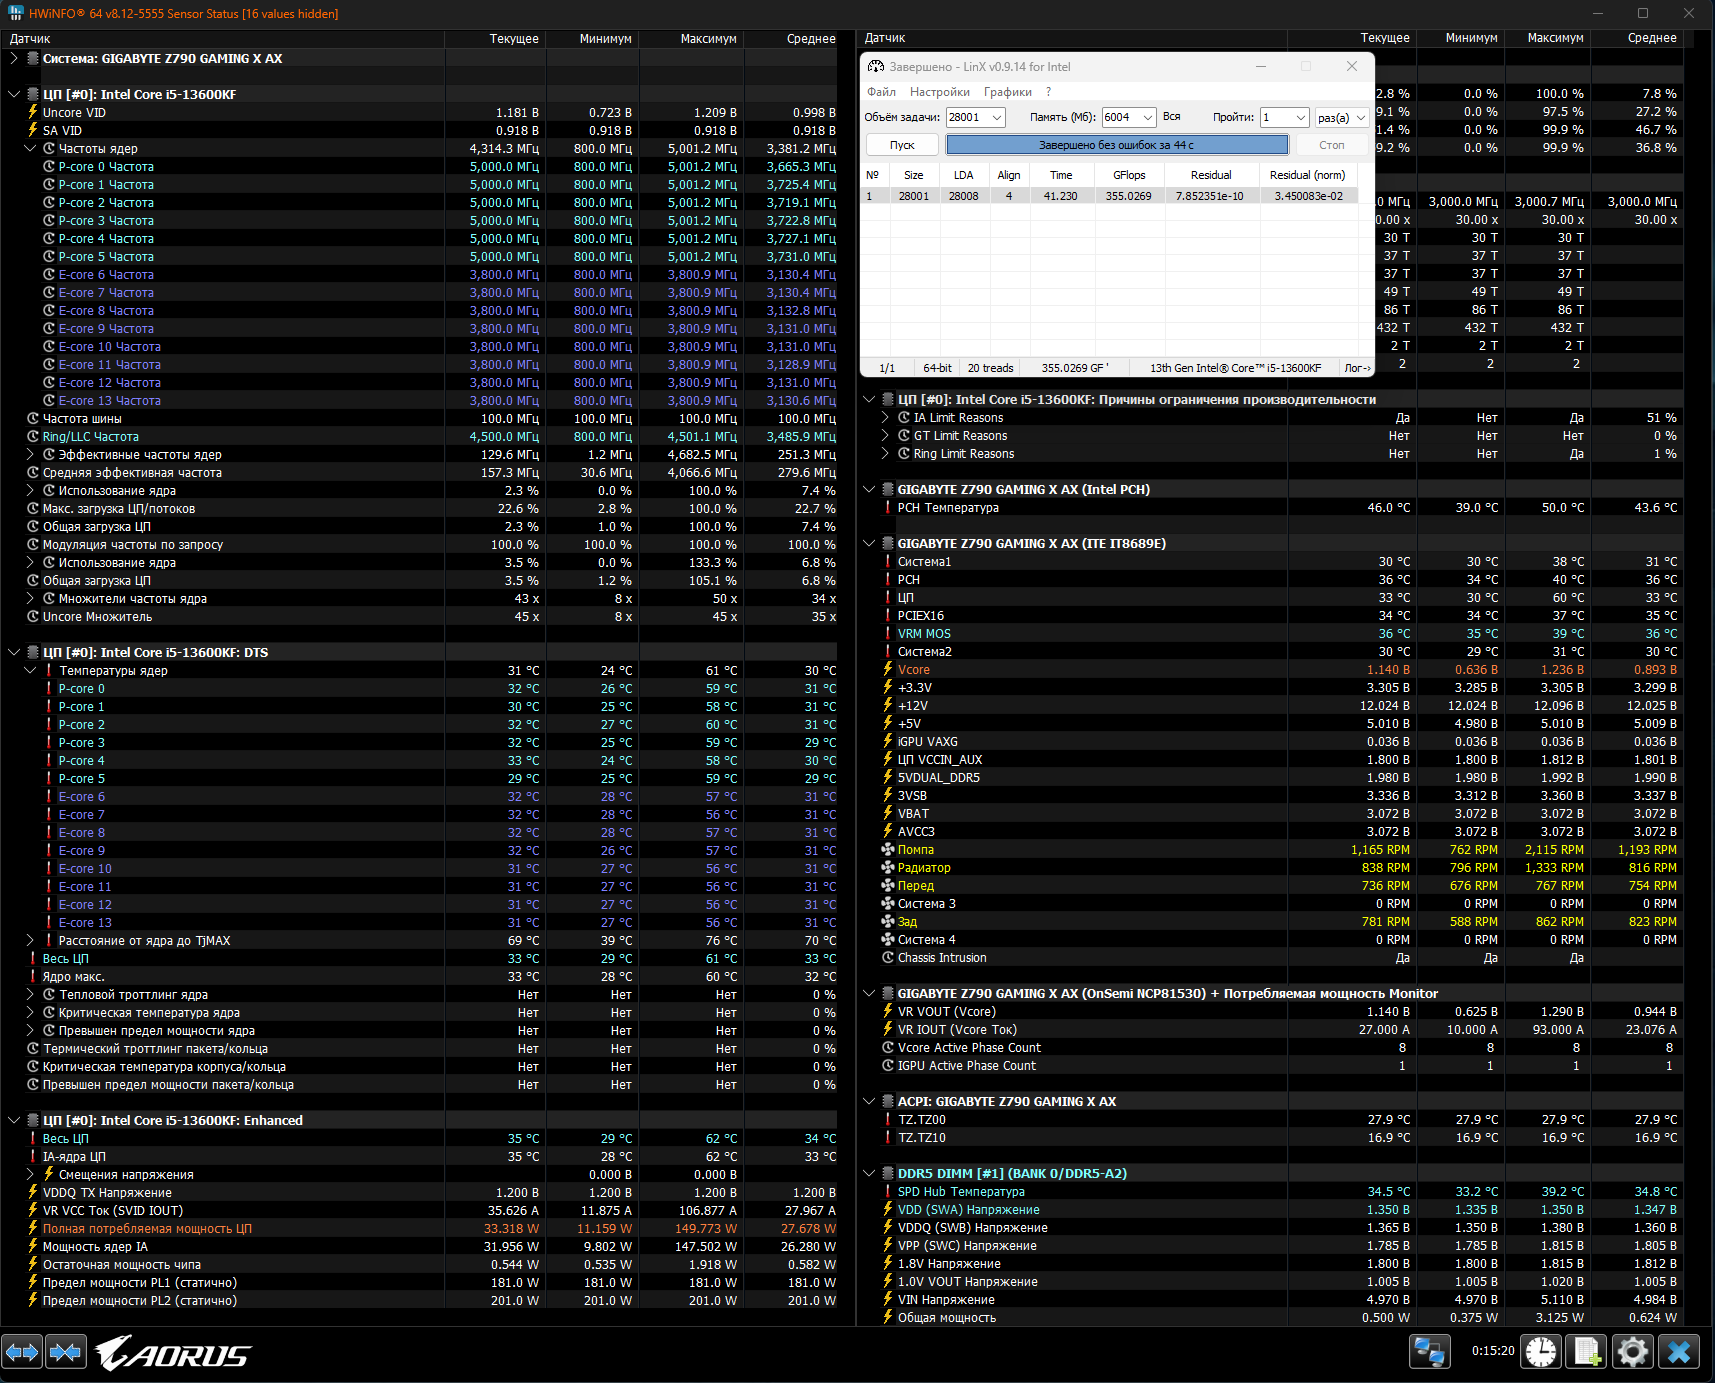Screen dimensions: 1715x1383
Task: Click the fan icon beside Радиатор
Action: [888, 867]
